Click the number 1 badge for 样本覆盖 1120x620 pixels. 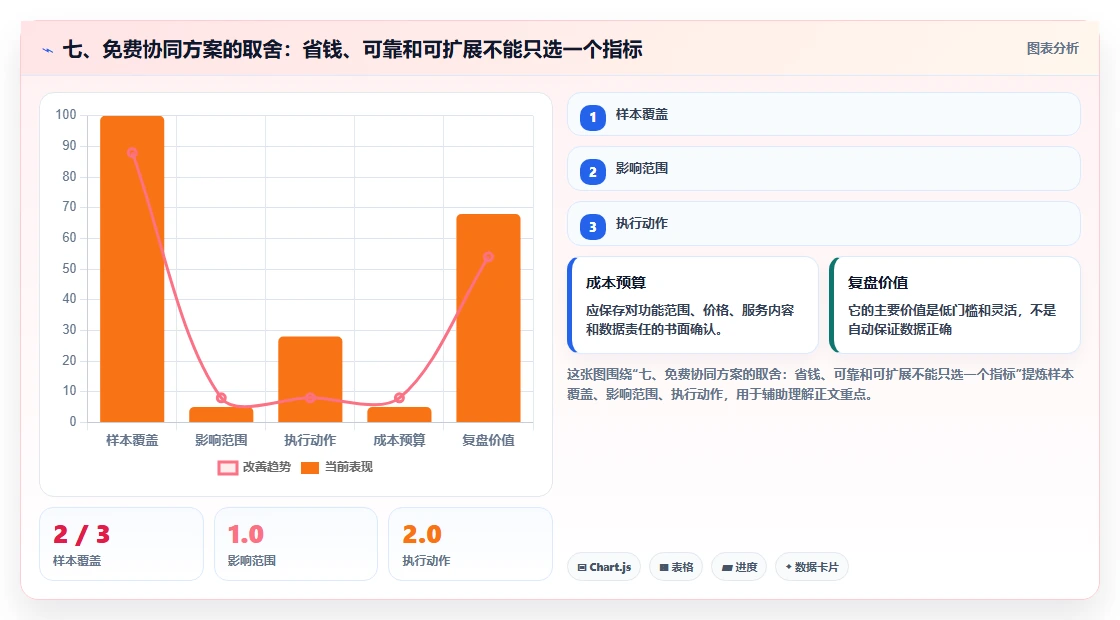[x=593, y=117]
